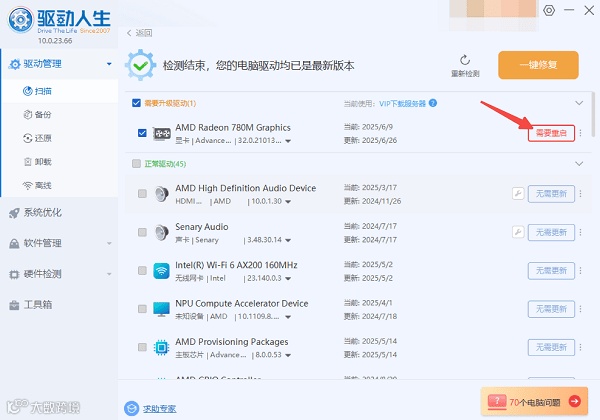Click the green checkmark gear status icon
600x420 pixels.
tap(140, 65)
